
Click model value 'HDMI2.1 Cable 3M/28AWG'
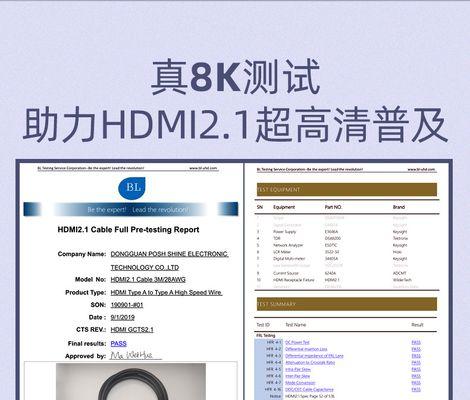coord(148,279)
